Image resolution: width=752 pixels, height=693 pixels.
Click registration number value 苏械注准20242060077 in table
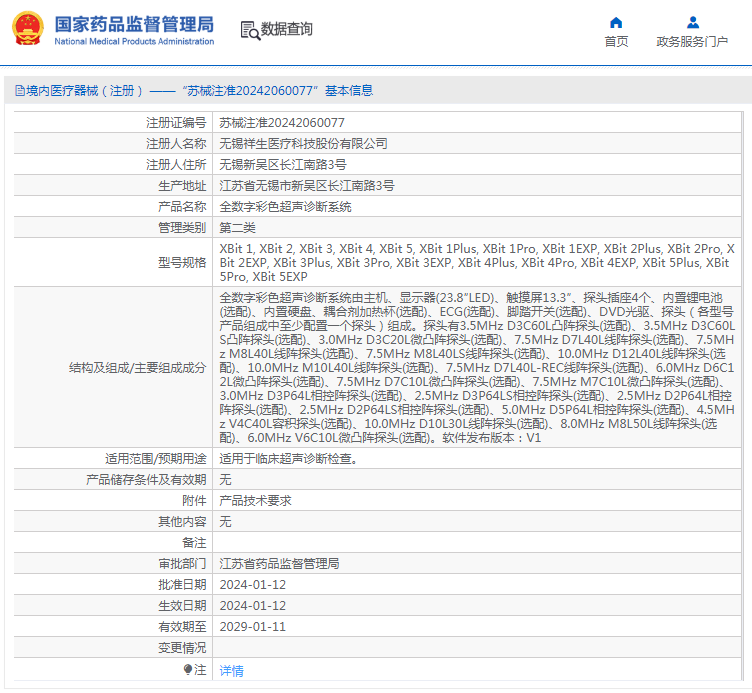tap(282, 123)
